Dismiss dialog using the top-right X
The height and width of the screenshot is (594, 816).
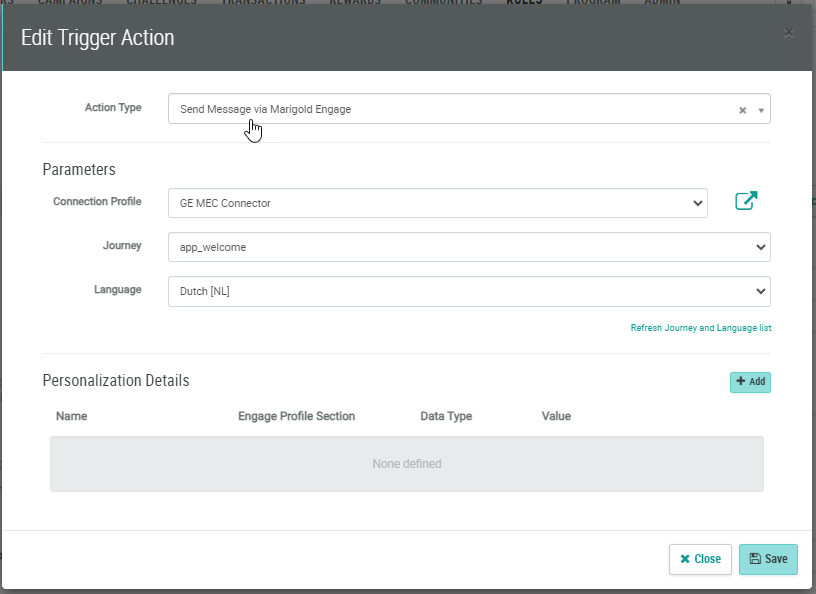(x=789, y=33)
